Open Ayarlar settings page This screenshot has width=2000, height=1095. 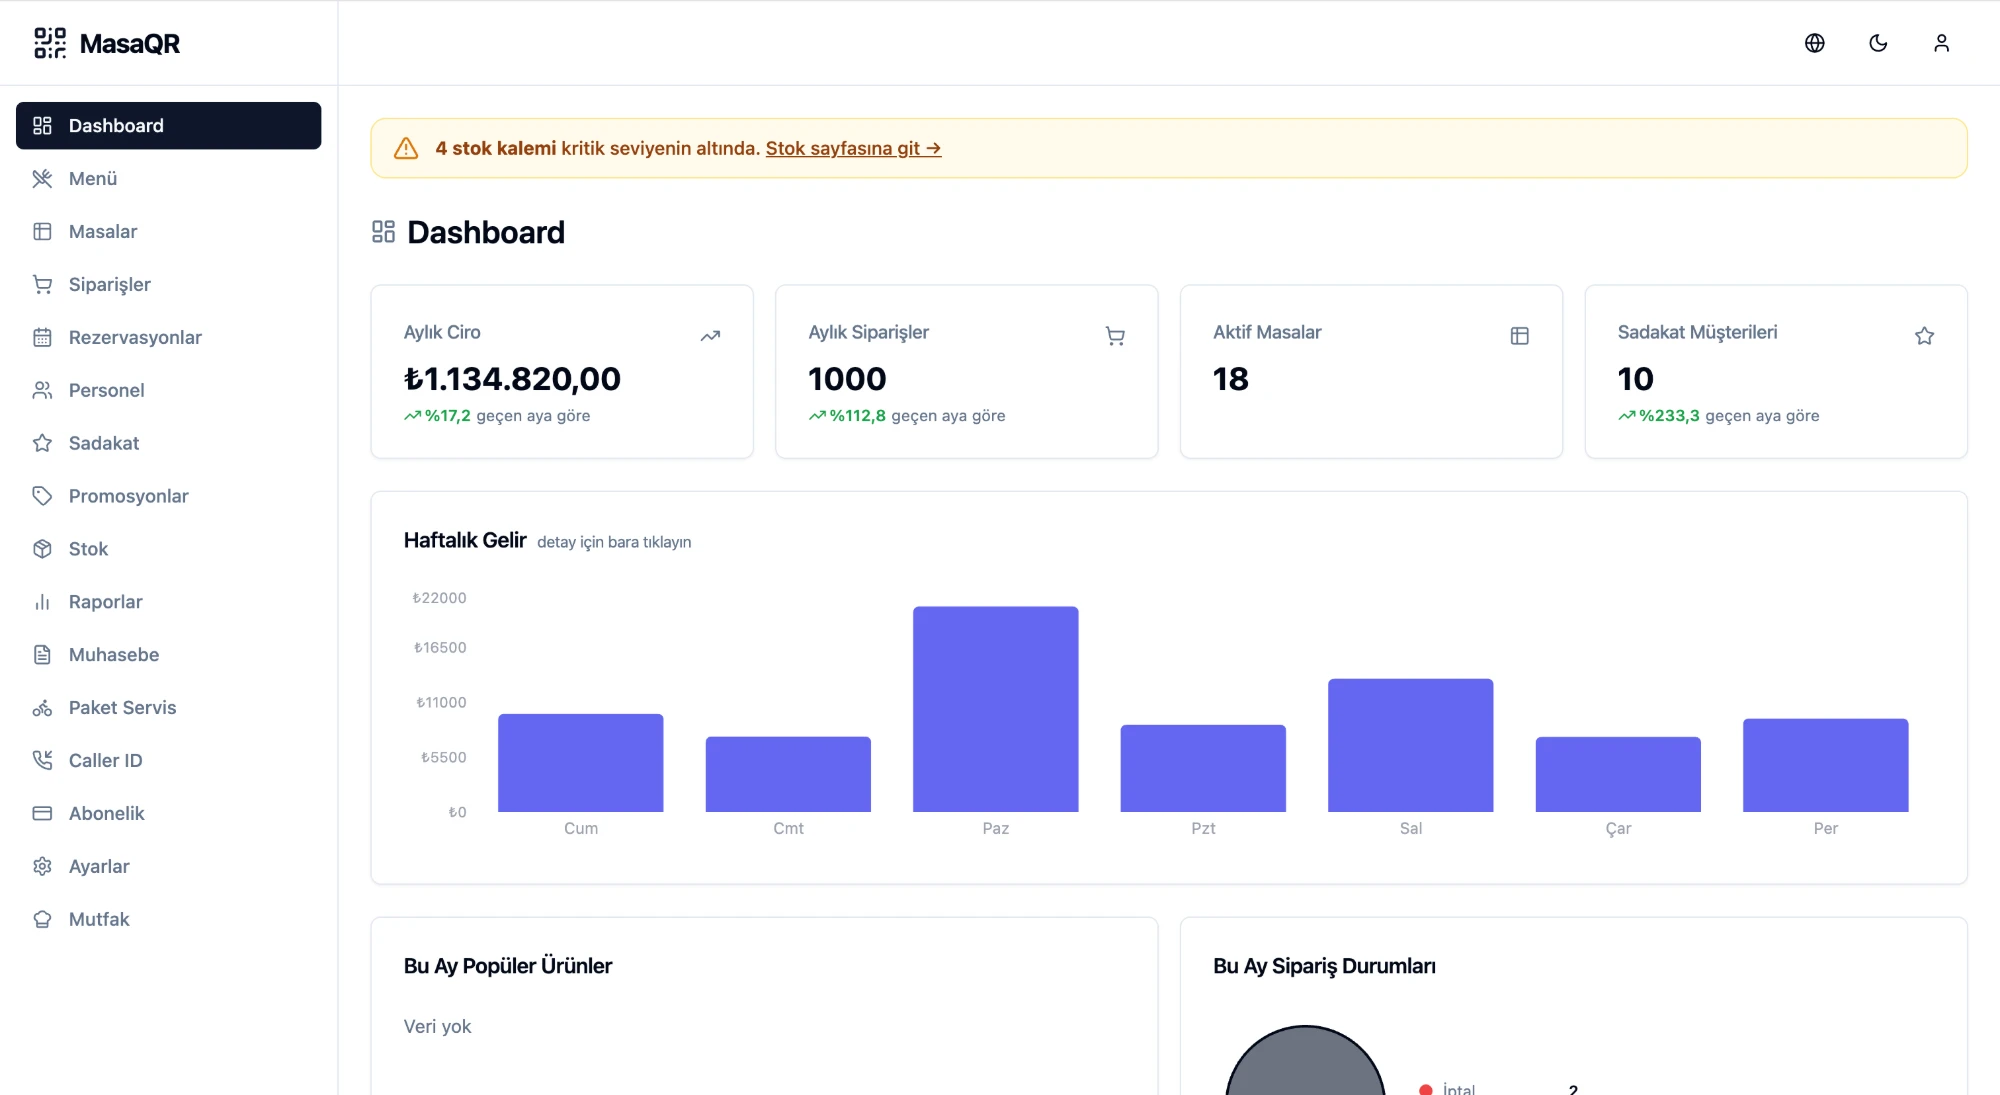[168, 867]
